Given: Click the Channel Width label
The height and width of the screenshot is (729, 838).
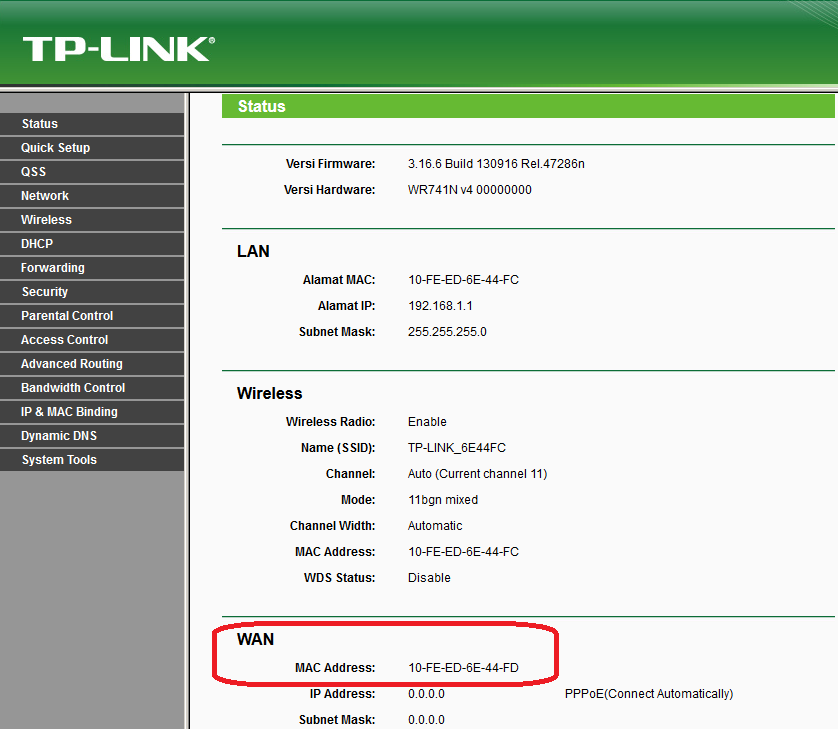Looking at the screenshot, I should pos(332,526).
